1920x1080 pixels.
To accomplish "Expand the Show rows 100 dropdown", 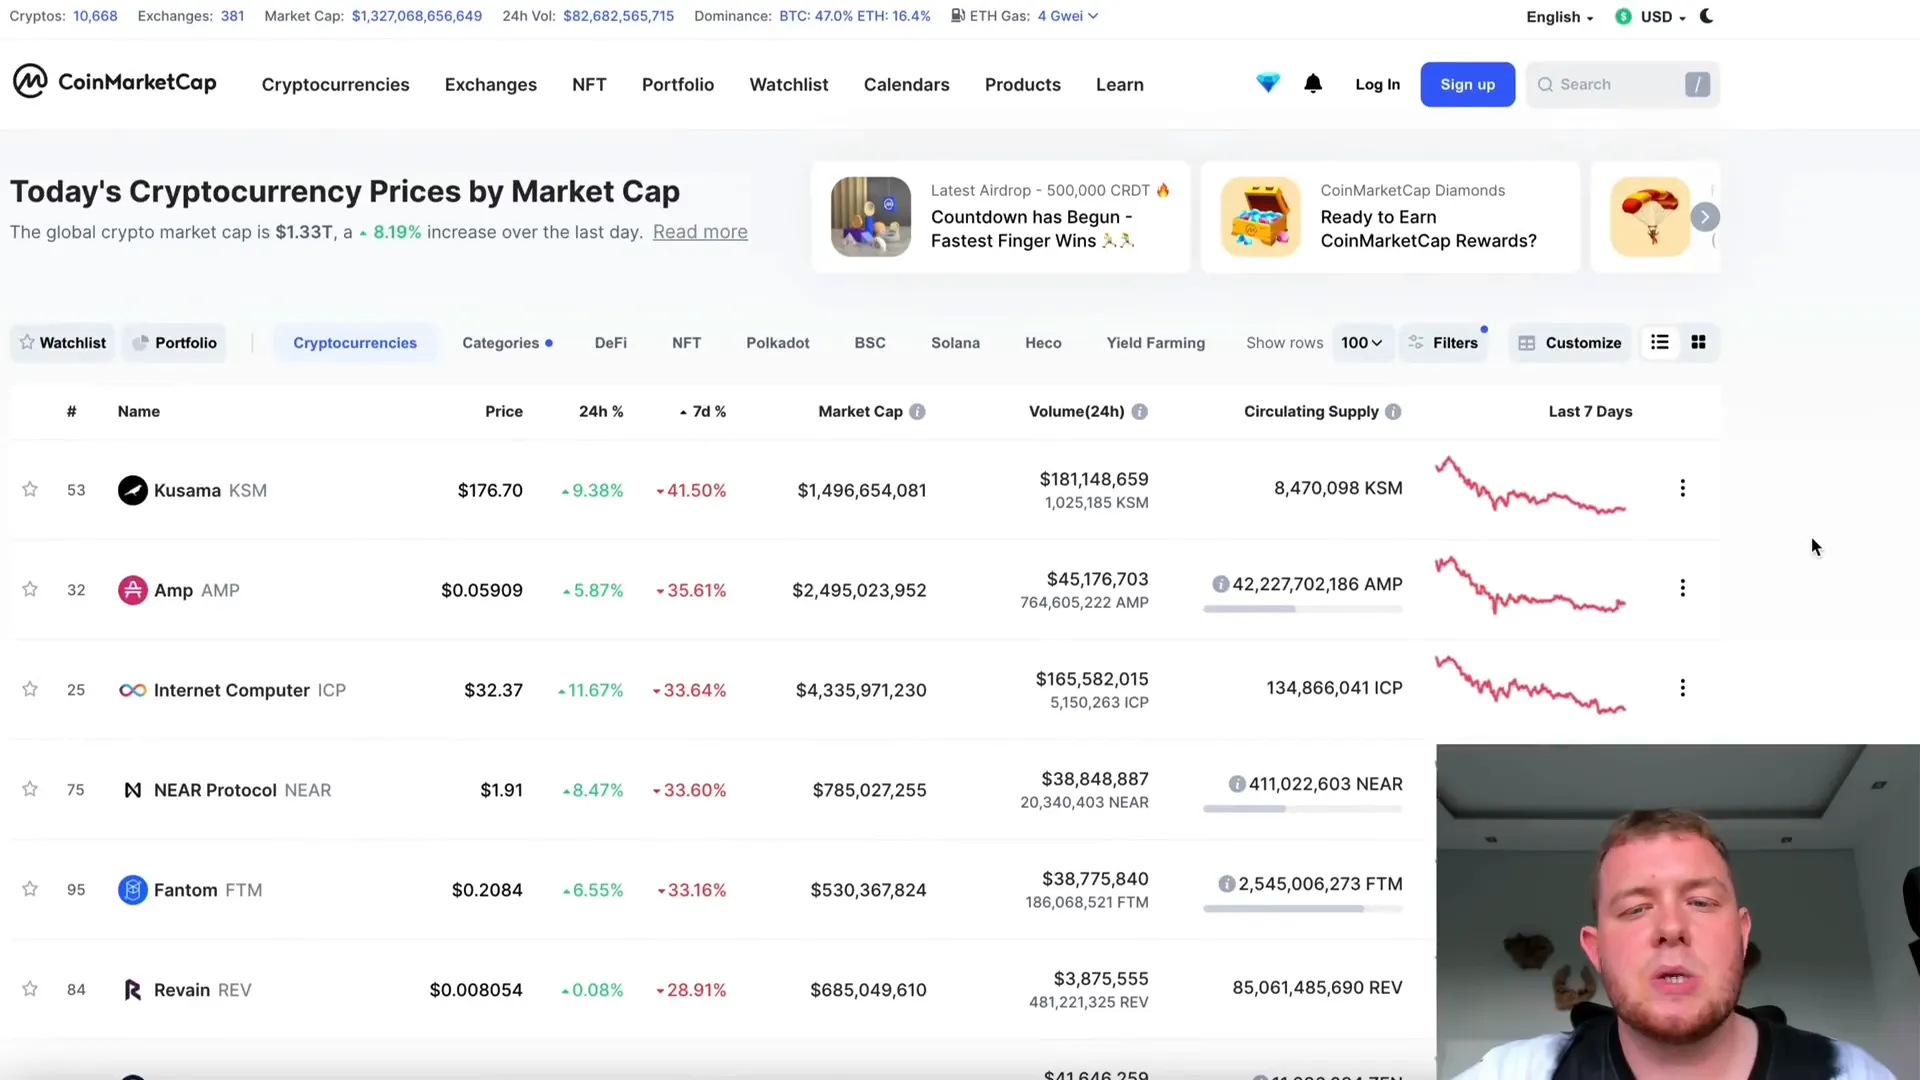I will 1361,343.
